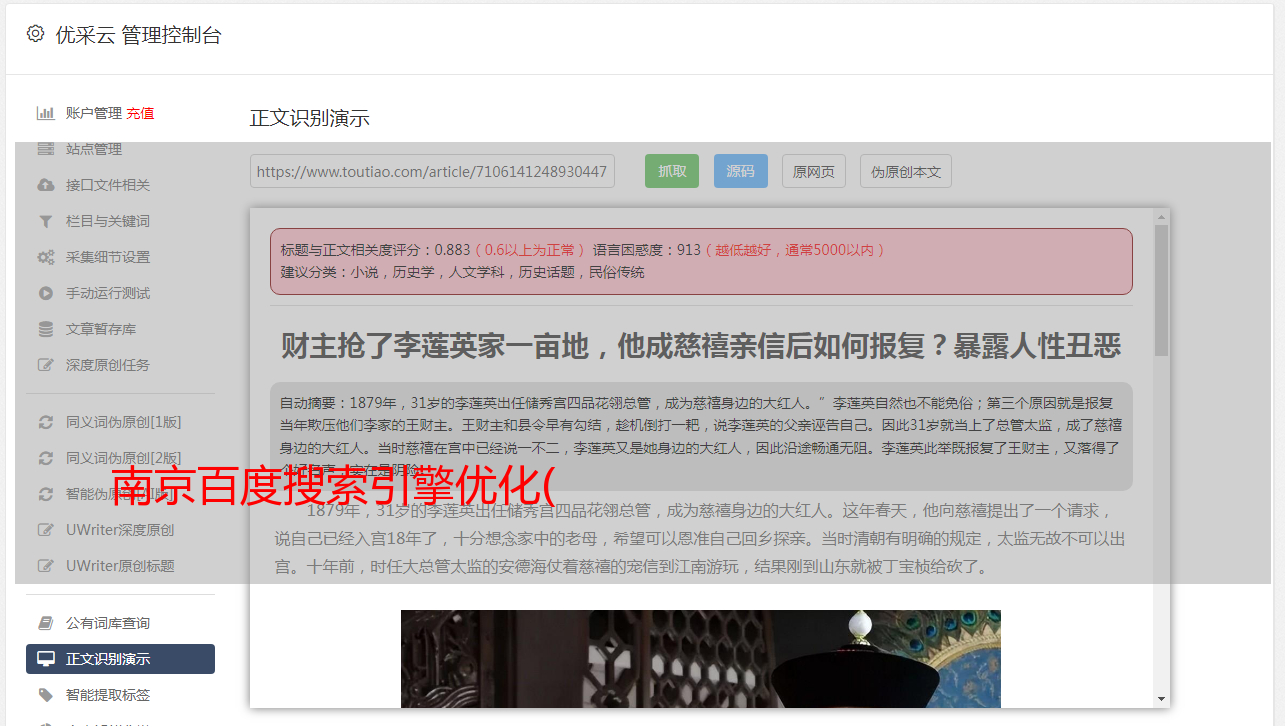Open the 原网页 view button
This screenshot has width=1285, height=726.
pyautogui.click(x=814, y=171)
